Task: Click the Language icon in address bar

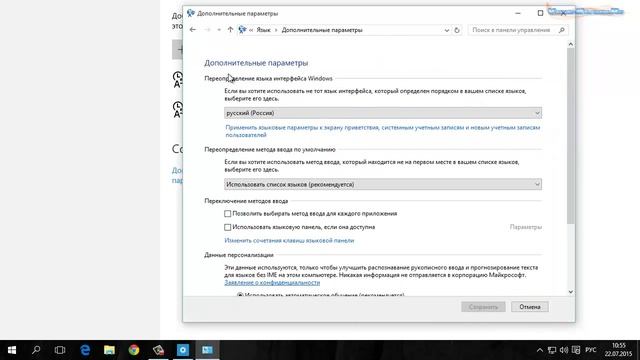Action: click(242, 30)
